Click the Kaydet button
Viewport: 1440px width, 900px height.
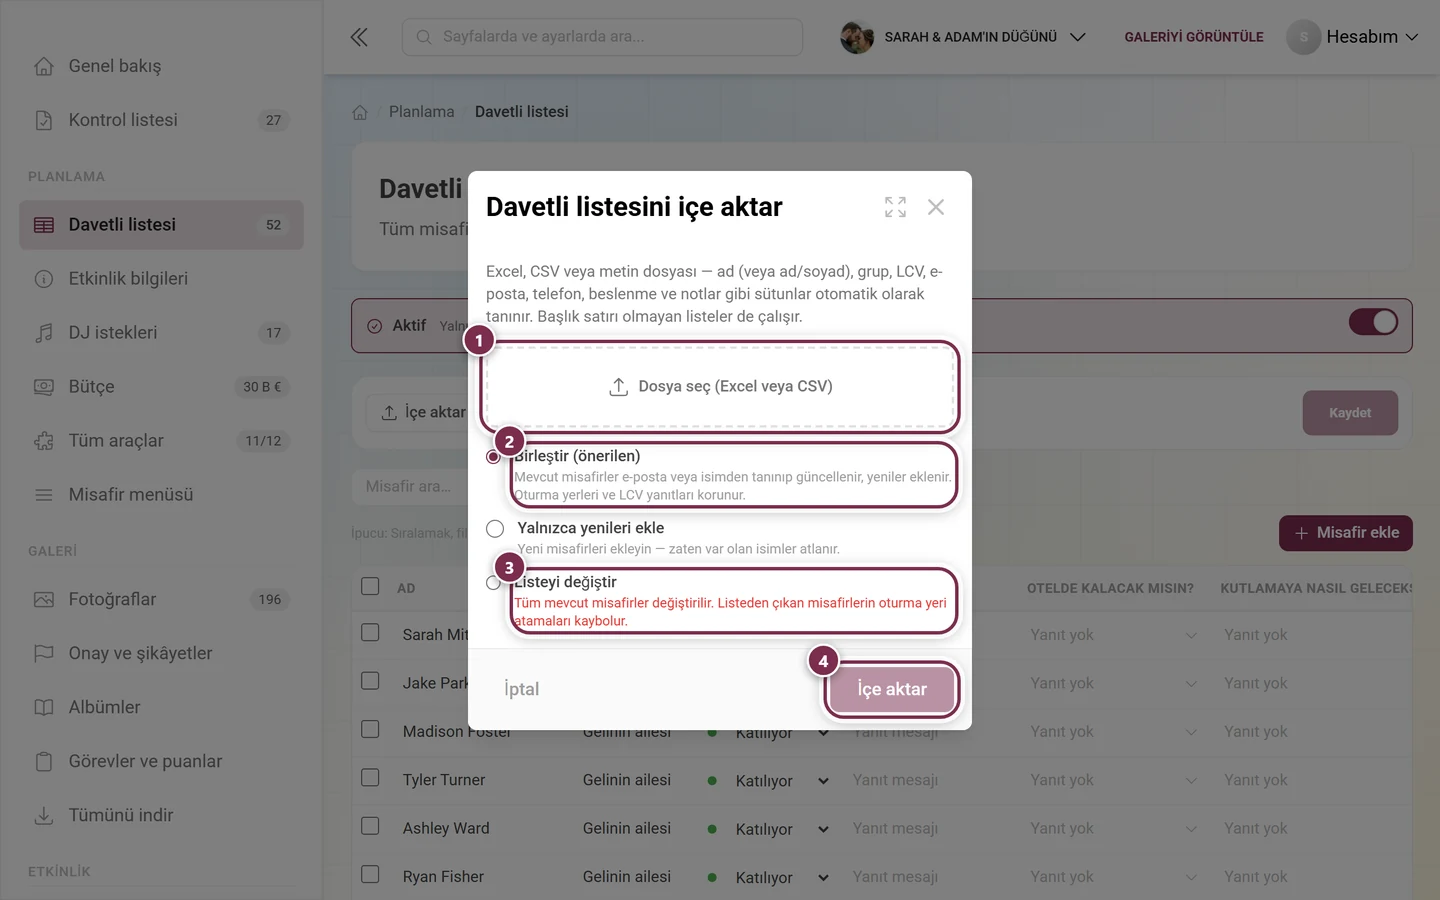tap(1350, 413)
